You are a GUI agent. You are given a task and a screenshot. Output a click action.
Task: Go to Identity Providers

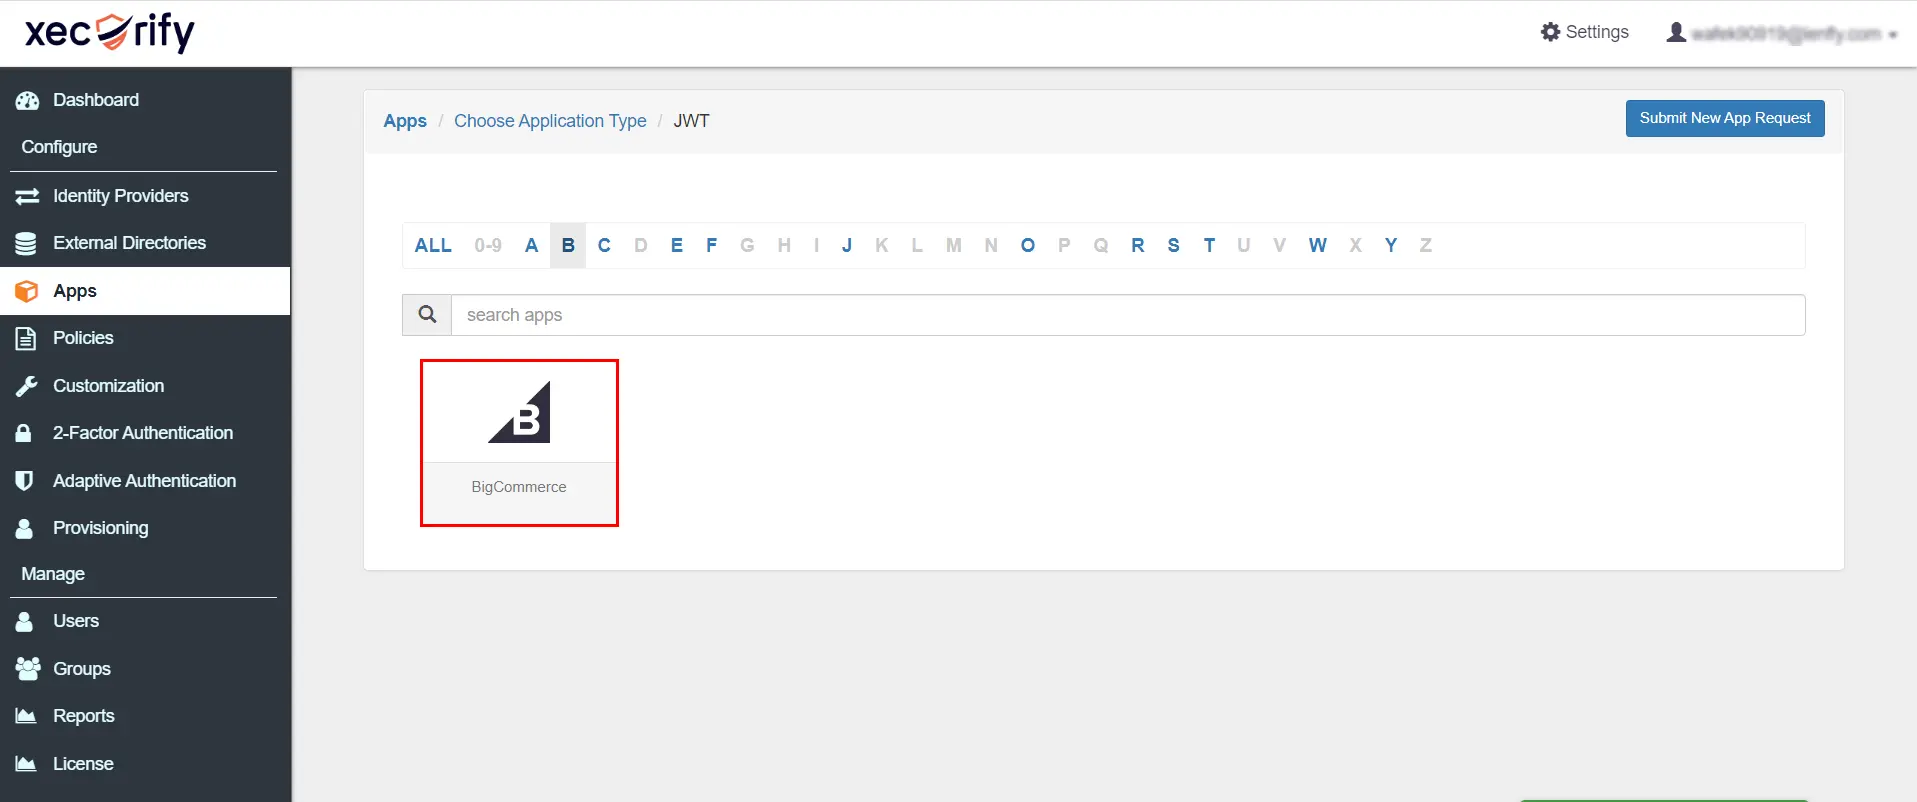pyautogui.click(x=121, y=196)
